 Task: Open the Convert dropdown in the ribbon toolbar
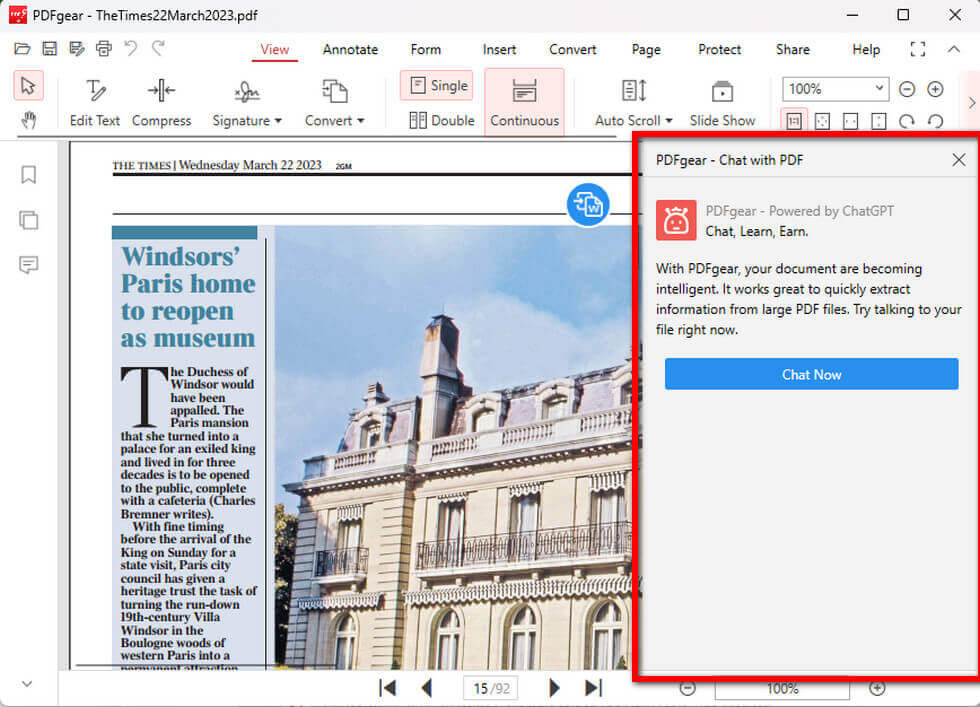(334, 103)
